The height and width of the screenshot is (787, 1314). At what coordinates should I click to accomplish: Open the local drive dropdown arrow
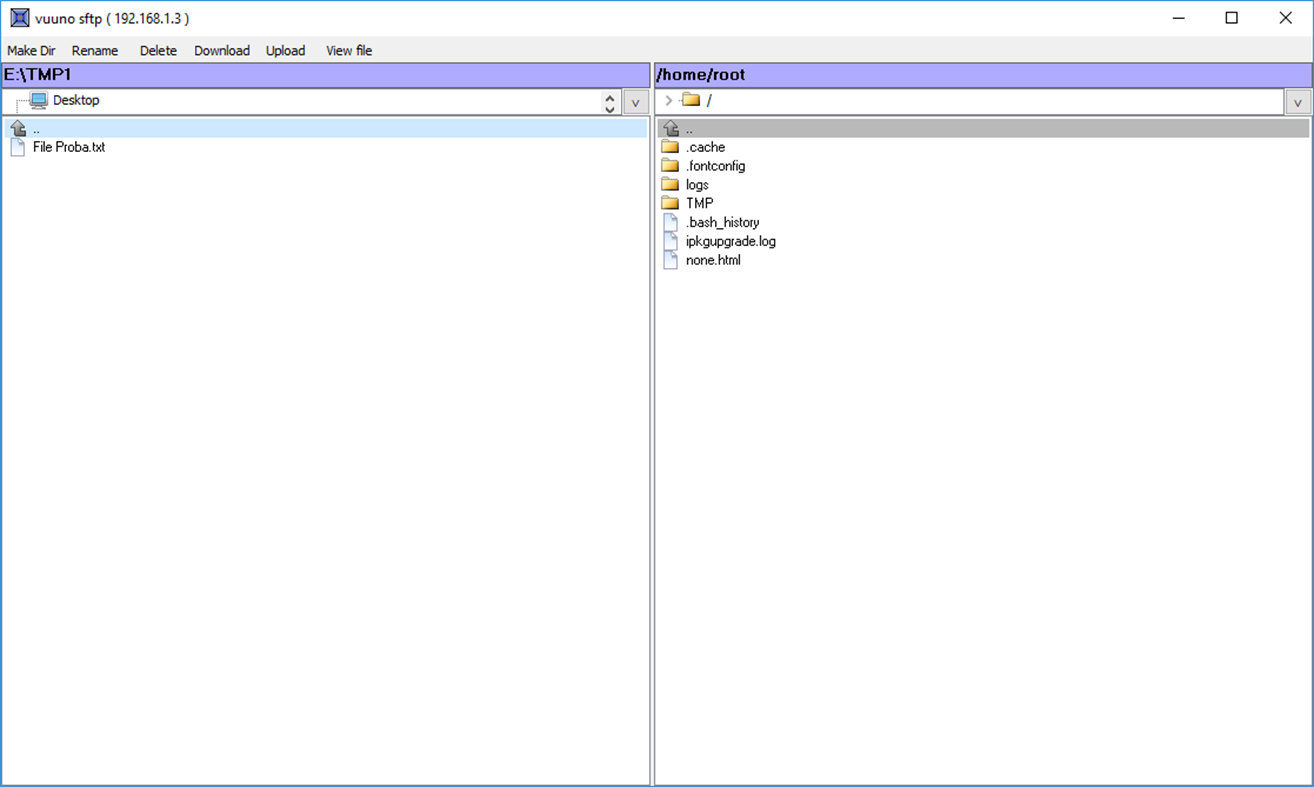pyautogui.click(x=635, y=102)
